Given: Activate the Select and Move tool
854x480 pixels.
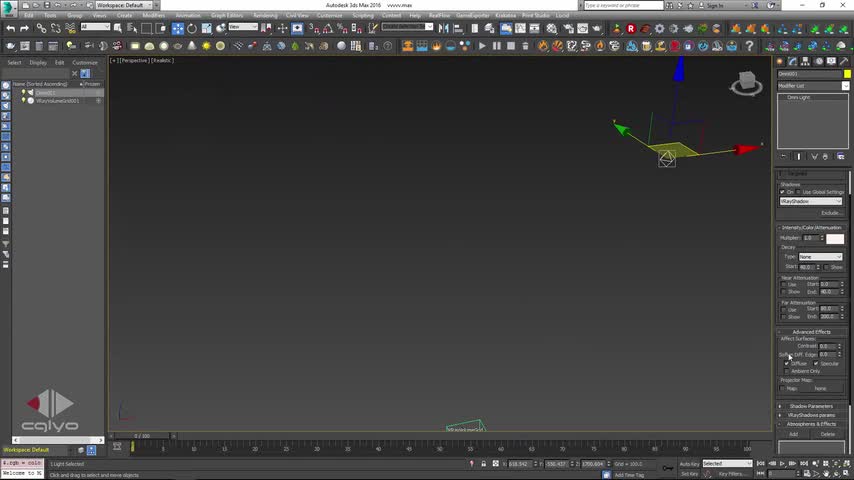Looking at the screenshot, I should click(x=178, y=28).
